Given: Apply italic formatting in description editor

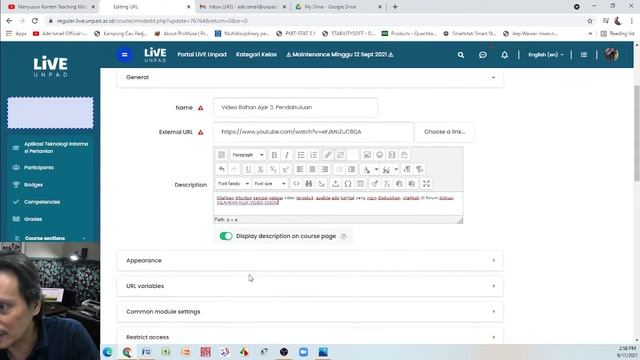Looking at the screenshot, I should pos(287,155).
